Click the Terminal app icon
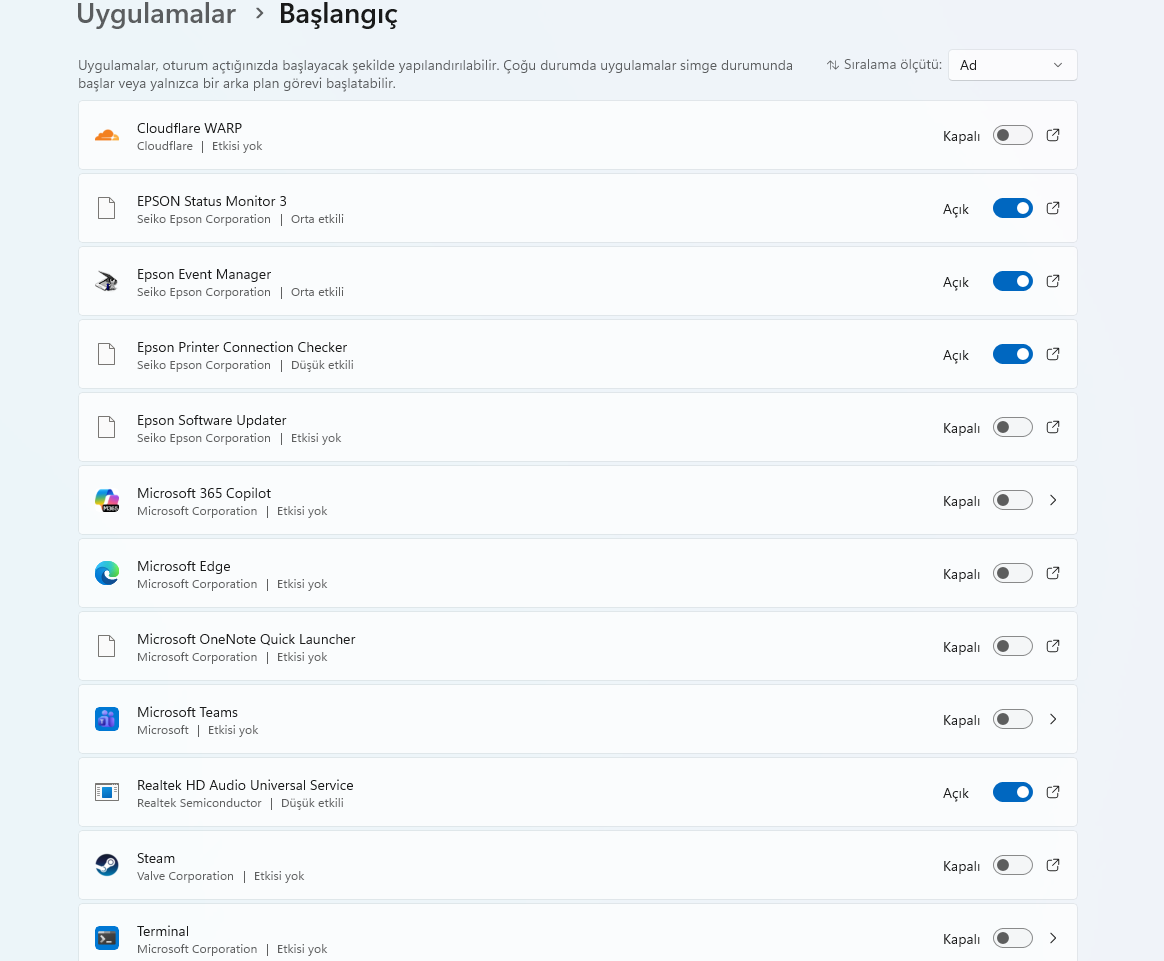This screenshot has height=961, width=1164. [107, 939]
